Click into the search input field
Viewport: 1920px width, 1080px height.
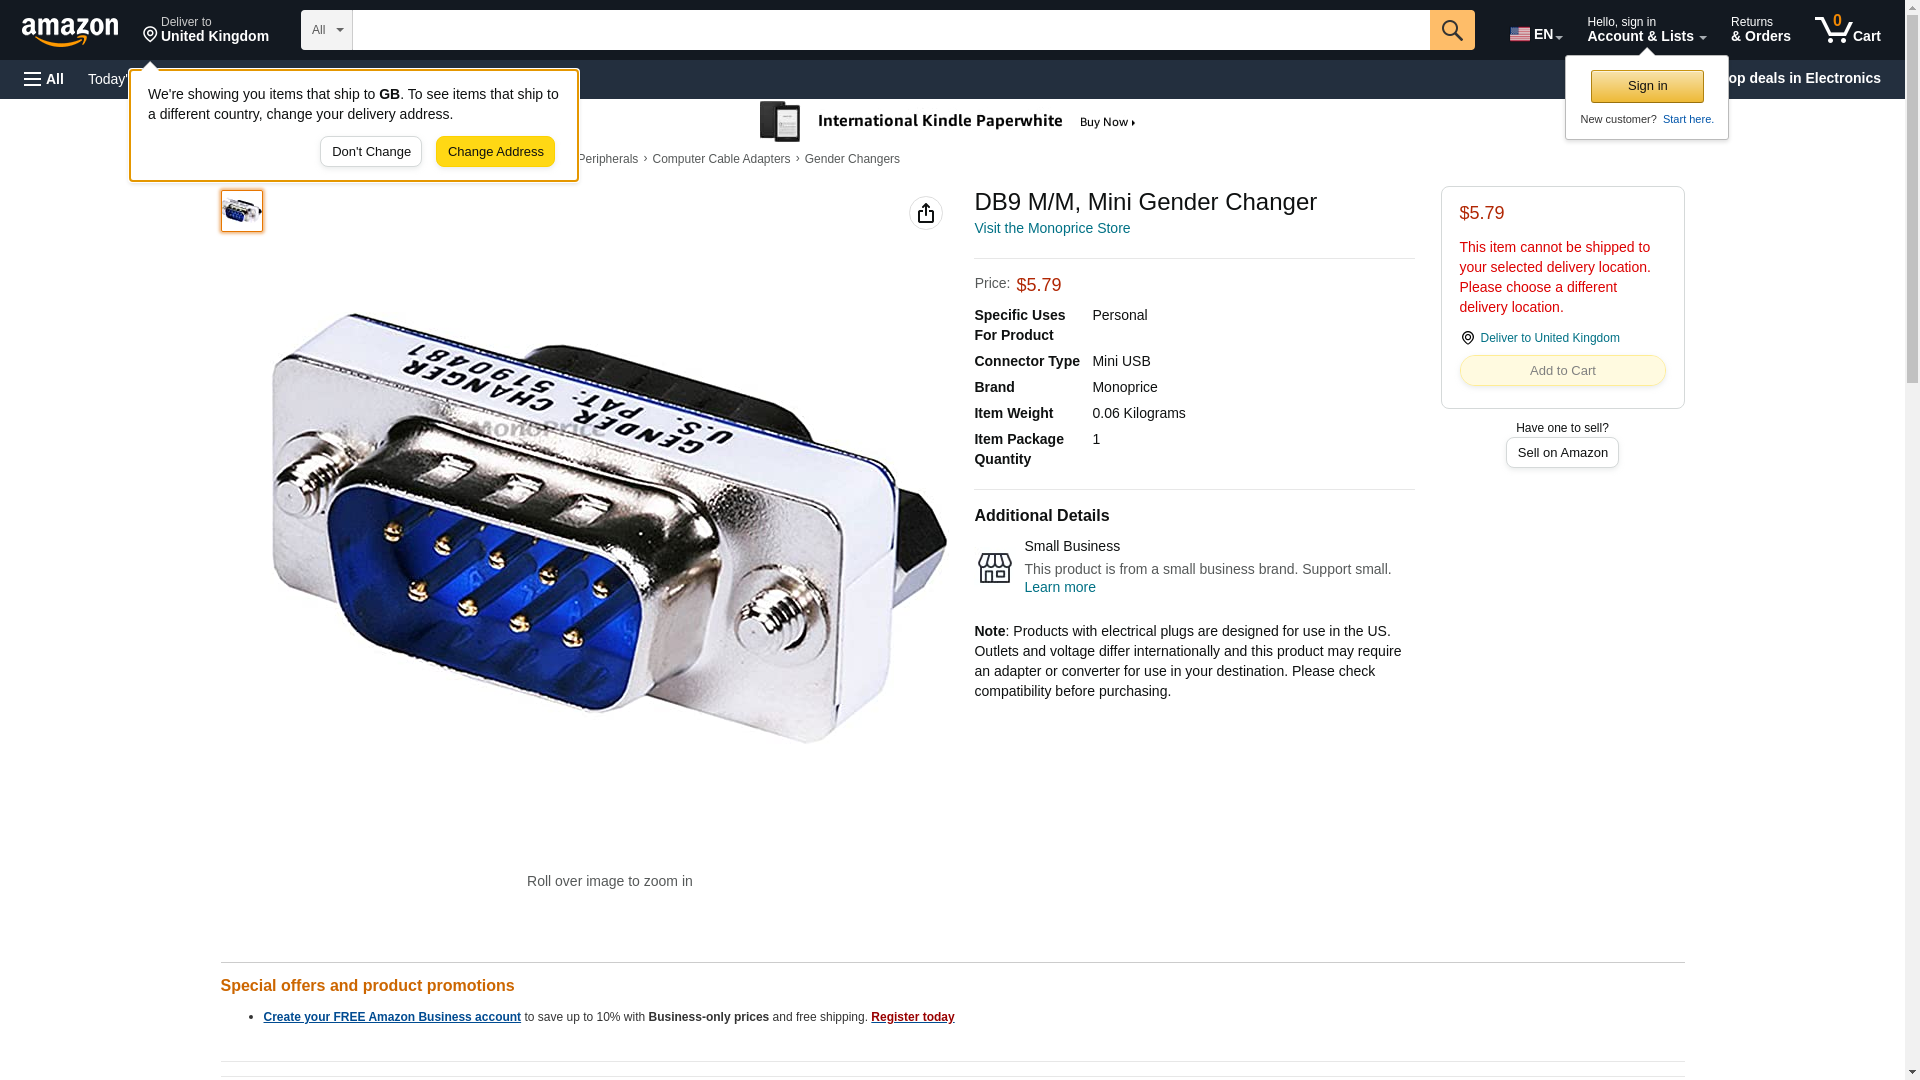(891, 30)
